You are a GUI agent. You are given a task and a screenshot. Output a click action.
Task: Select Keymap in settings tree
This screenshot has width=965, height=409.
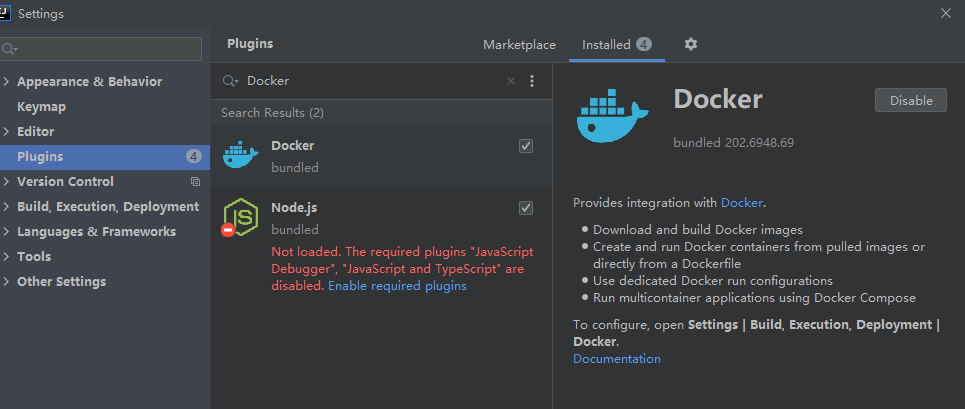pos(41,107)
